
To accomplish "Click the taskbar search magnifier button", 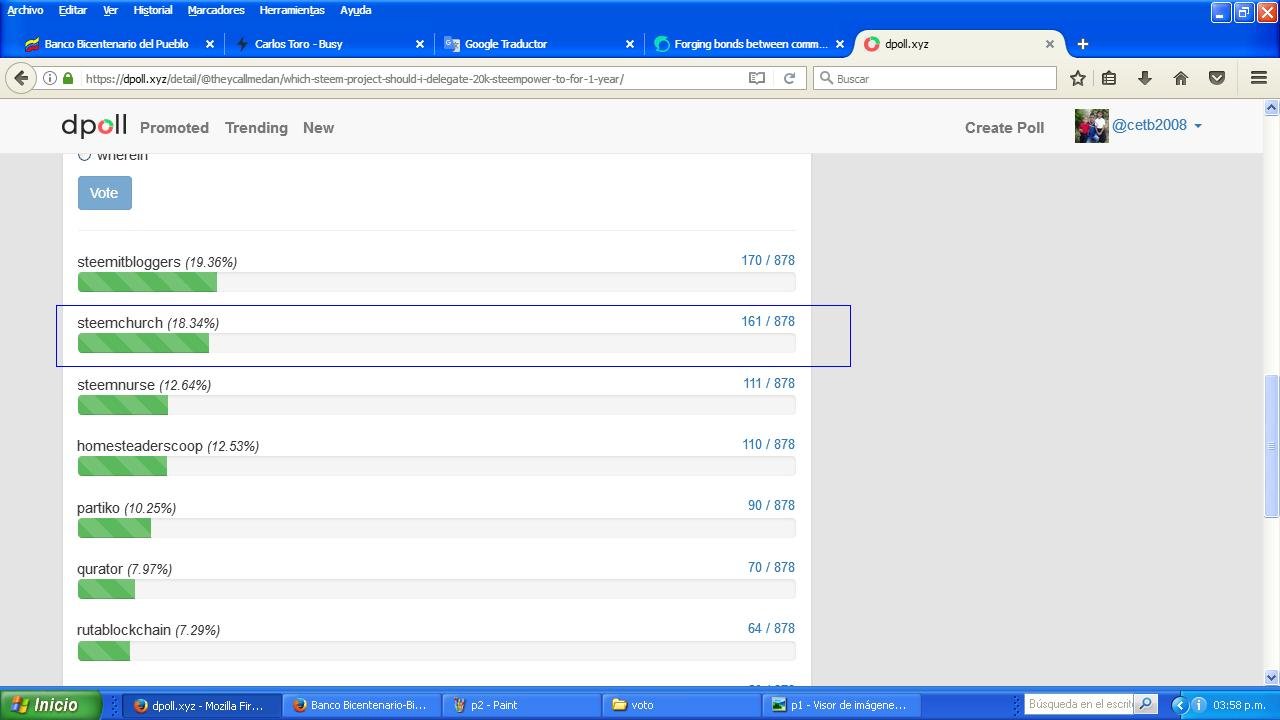I will tap(1146, 705).
